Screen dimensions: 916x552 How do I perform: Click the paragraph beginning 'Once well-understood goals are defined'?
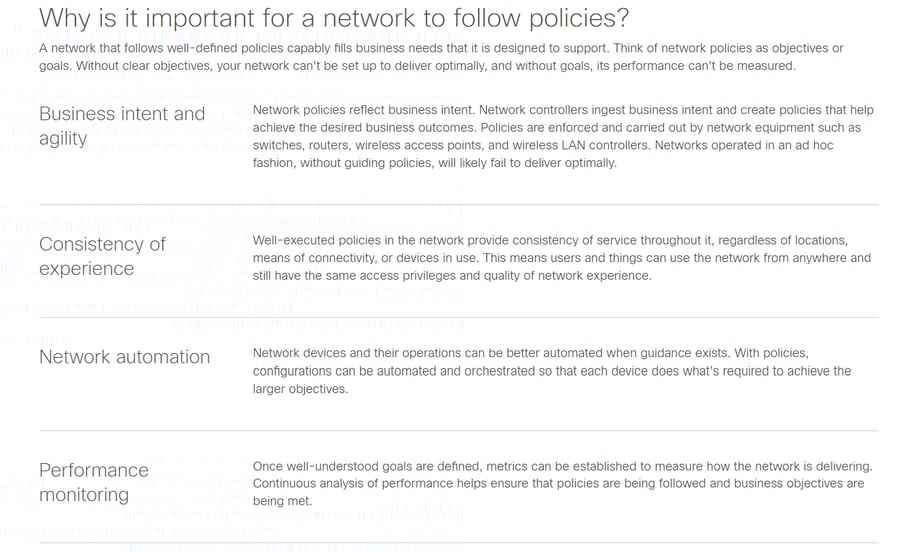(x=562, y=483)
